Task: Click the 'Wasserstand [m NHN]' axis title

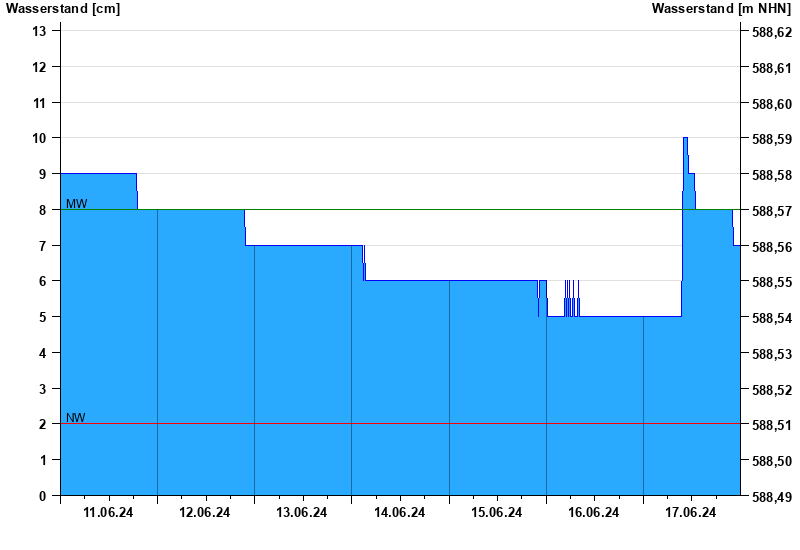Action: (x=721, y=8)
